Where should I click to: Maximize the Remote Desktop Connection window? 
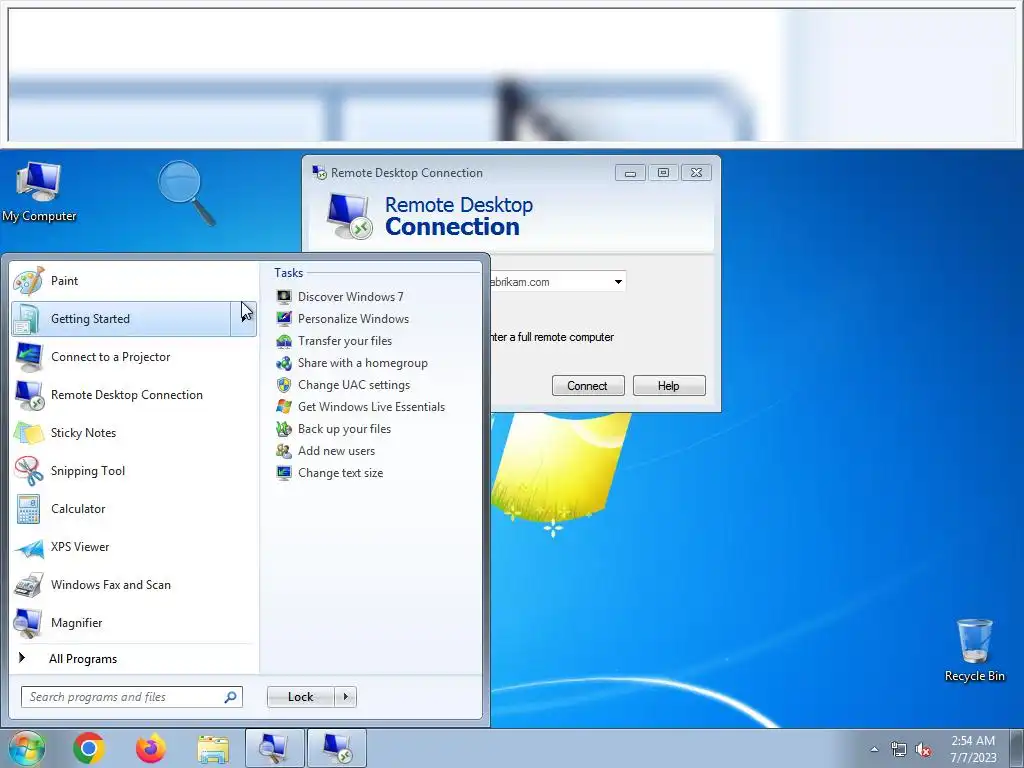point(663,172)
